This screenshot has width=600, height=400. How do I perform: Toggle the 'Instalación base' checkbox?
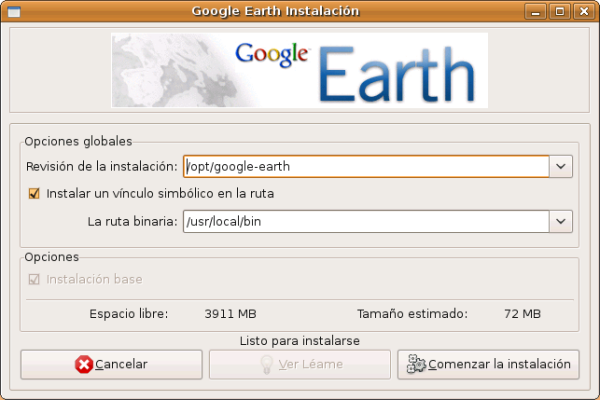pos(34,279)
